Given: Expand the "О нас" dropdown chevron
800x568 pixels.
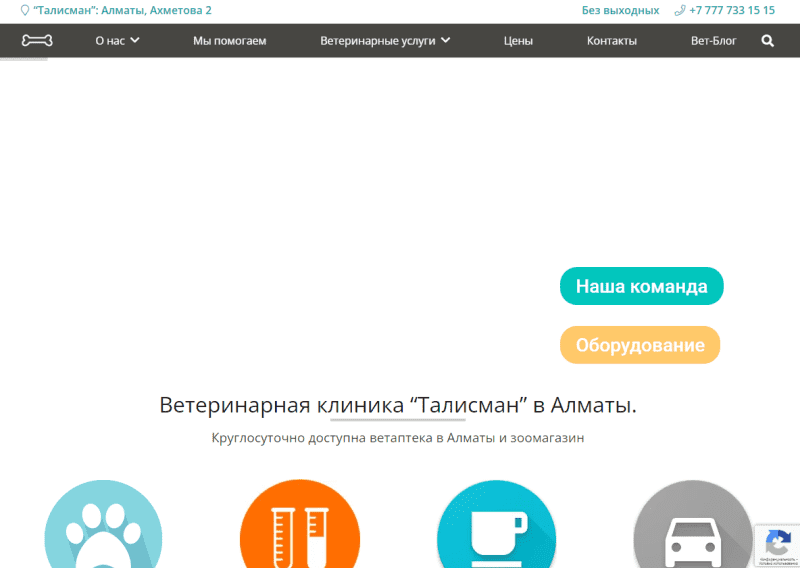Looking at the screenshot, I should coord(135,40).
